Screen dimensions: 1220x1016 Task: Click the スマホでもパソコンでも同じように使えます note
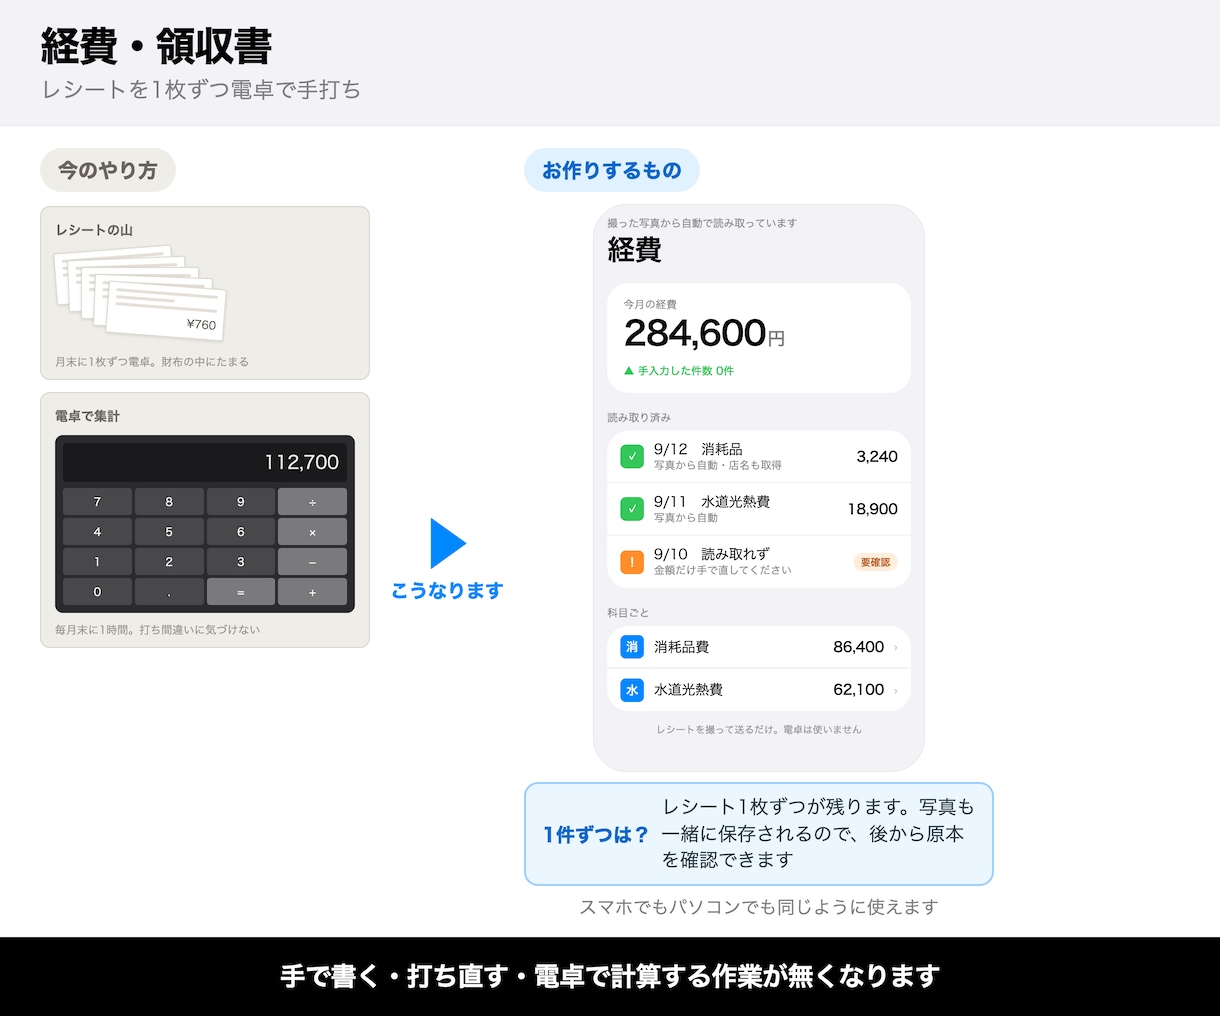coord(759,907)
